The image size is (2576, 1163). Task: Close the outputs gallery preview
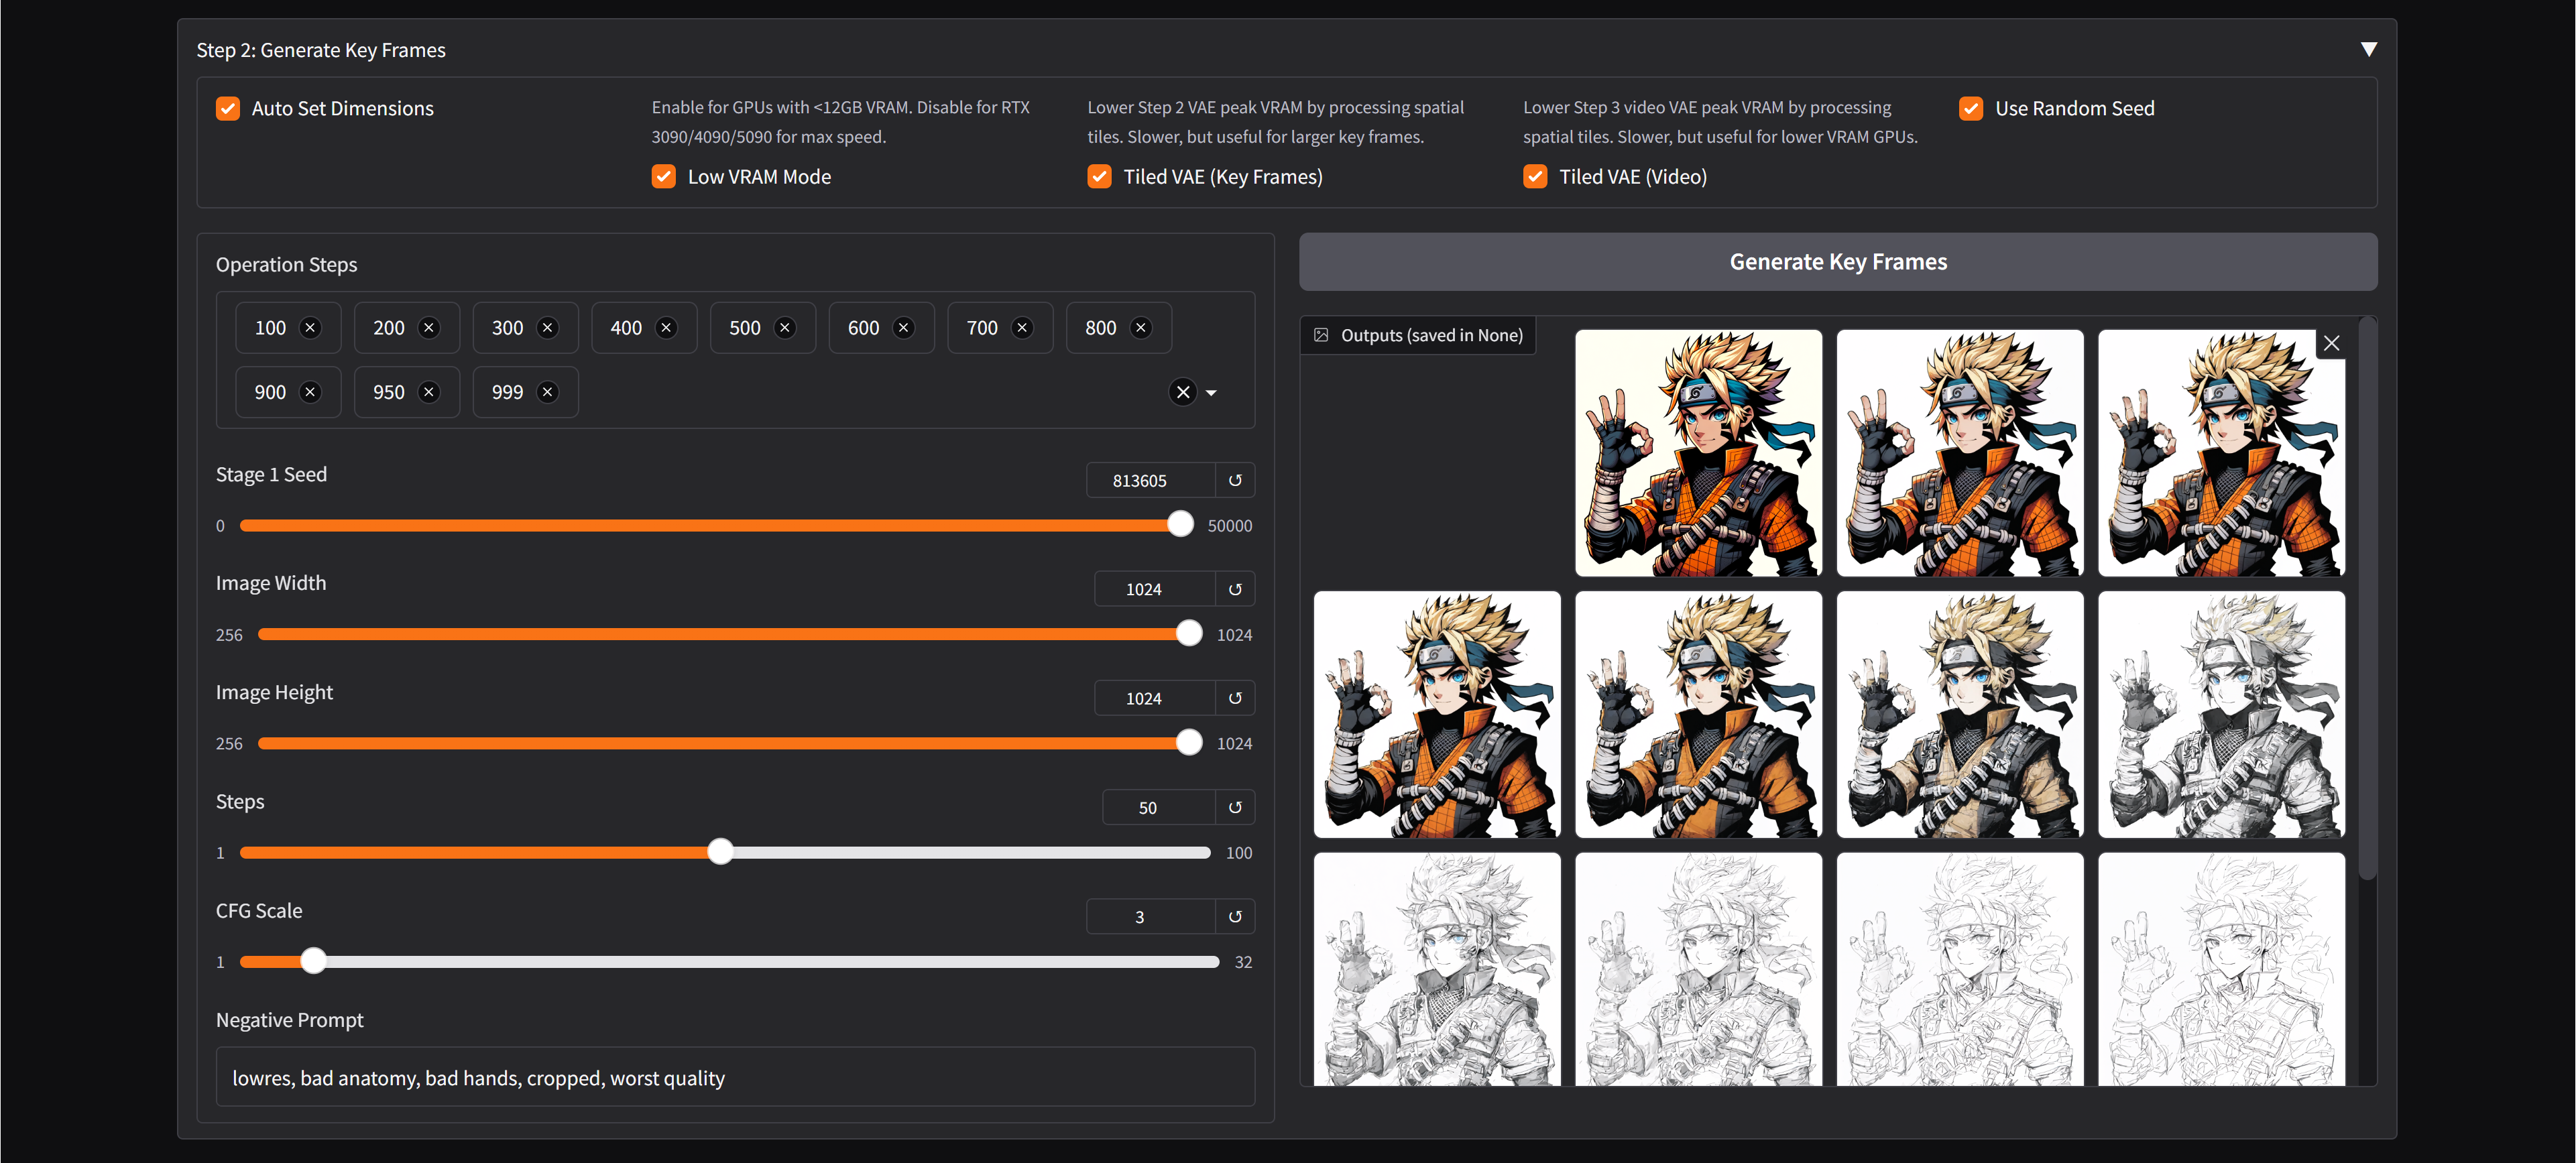(x=2331, y=344)
